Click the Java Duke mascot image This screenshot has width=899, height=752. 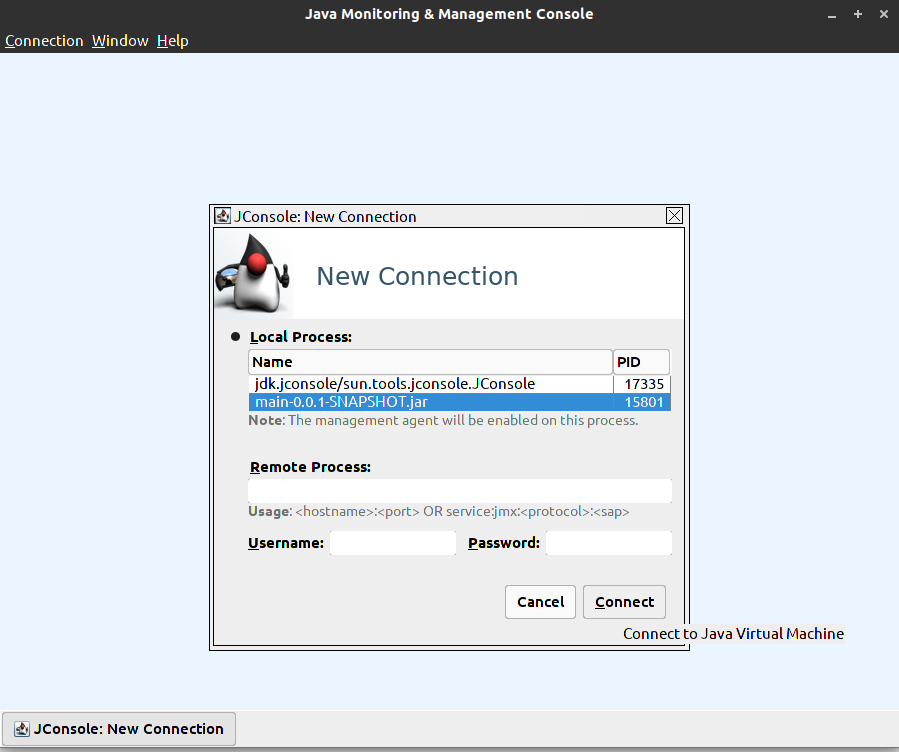253,274
